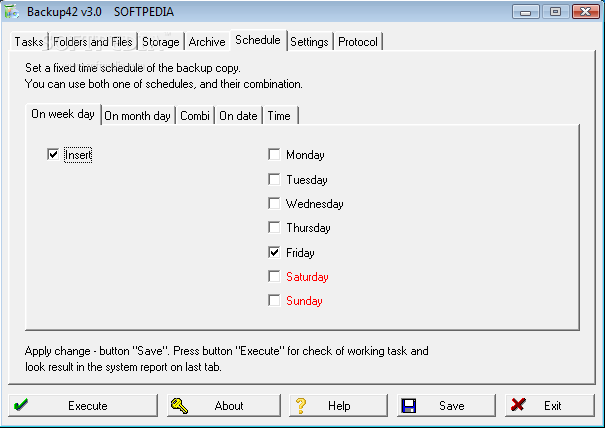Image resolution: width=605 pixels, height=428 pixels.
Task: Check the Wednesday option
Action: point(274,203)
